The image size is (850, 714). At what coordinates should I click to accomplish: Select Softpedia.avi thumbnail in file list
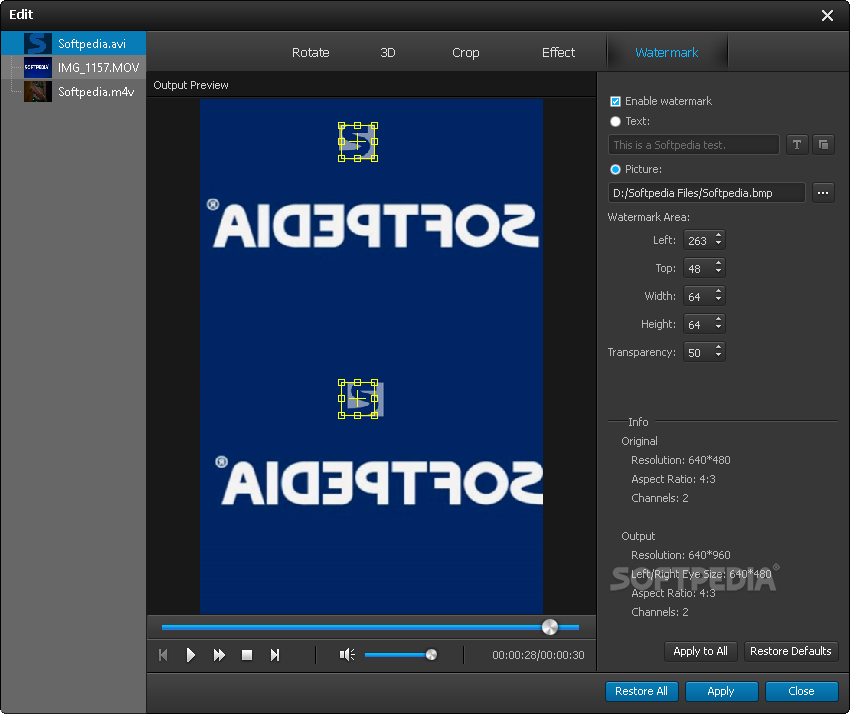tap(37, 43)
